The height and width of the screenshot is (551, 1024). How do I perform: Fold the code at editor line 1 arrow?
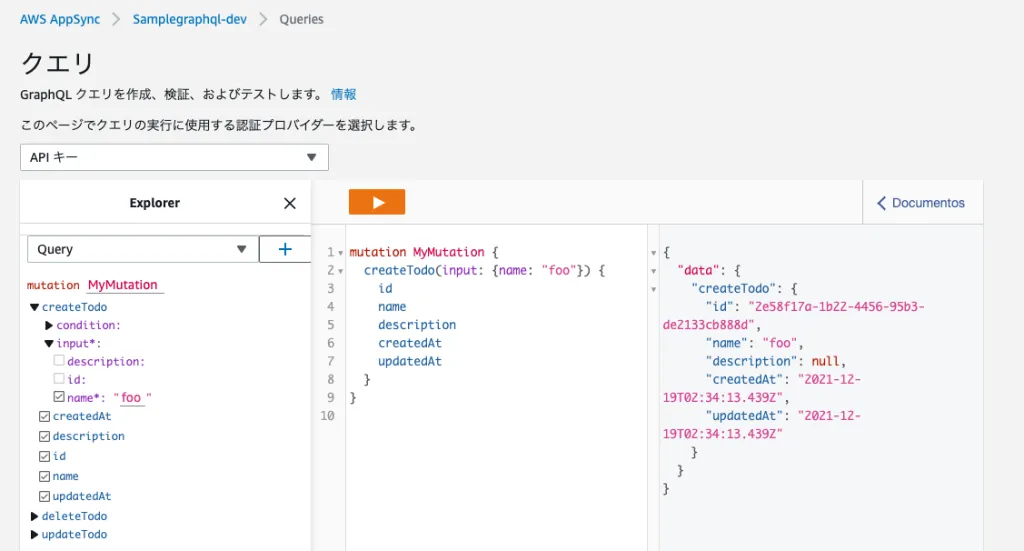pos(341,253)
